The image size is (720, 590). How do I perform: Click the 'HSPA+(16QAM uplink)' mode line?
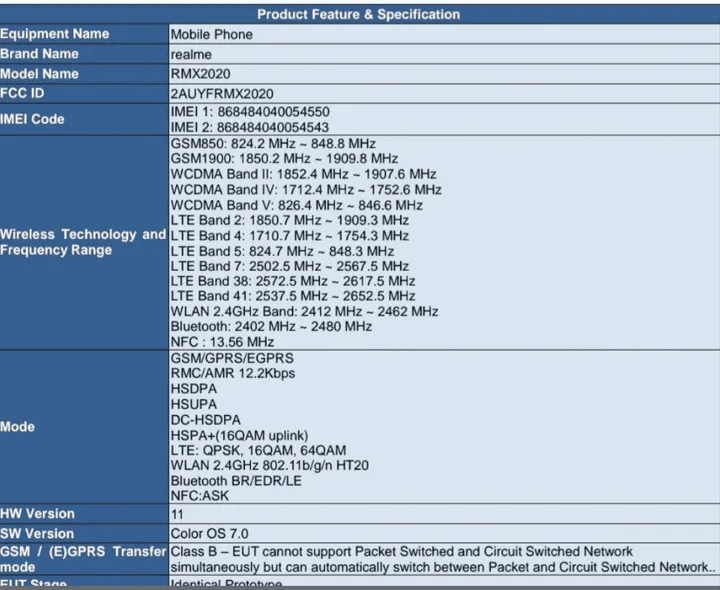(x=240, y=435)
